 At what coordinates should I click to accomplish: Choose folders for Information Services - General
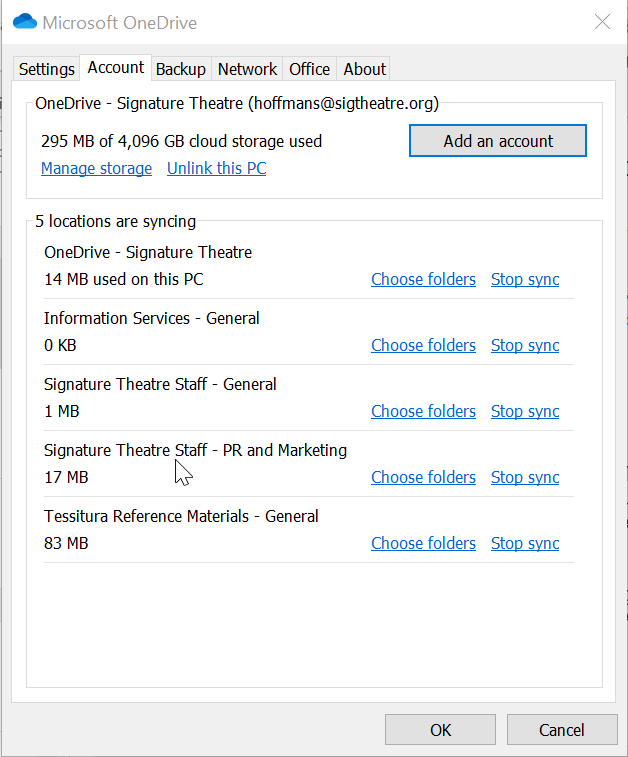423,345
